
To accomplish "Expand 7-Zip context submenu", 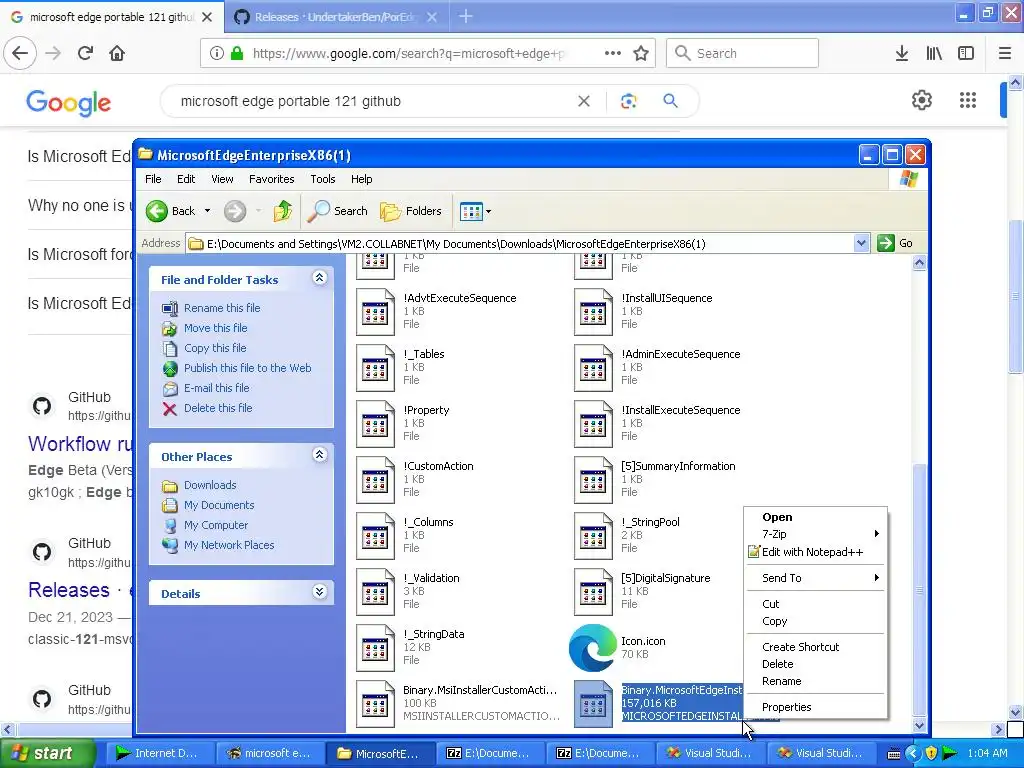I will (x=816, y=534).
